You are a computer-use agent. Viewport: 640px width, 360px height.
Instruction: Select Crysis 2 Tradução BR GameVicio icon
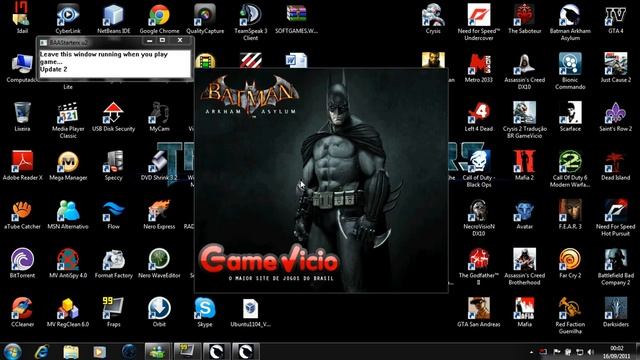(x=524, y=114)
